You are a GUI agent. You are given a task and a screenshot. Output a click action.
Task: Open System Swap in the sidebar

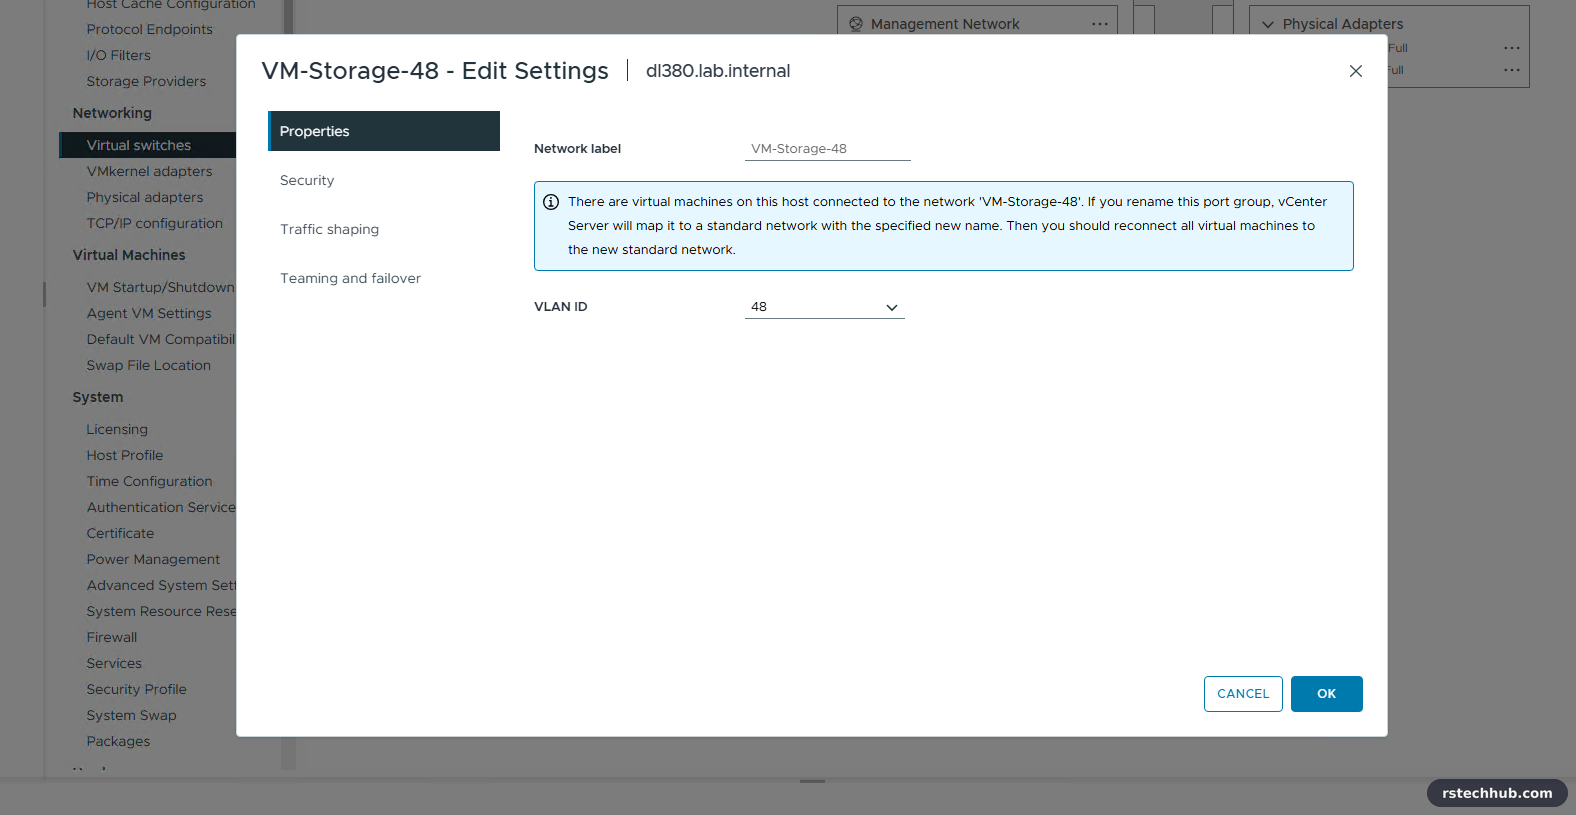click(131, 715)
